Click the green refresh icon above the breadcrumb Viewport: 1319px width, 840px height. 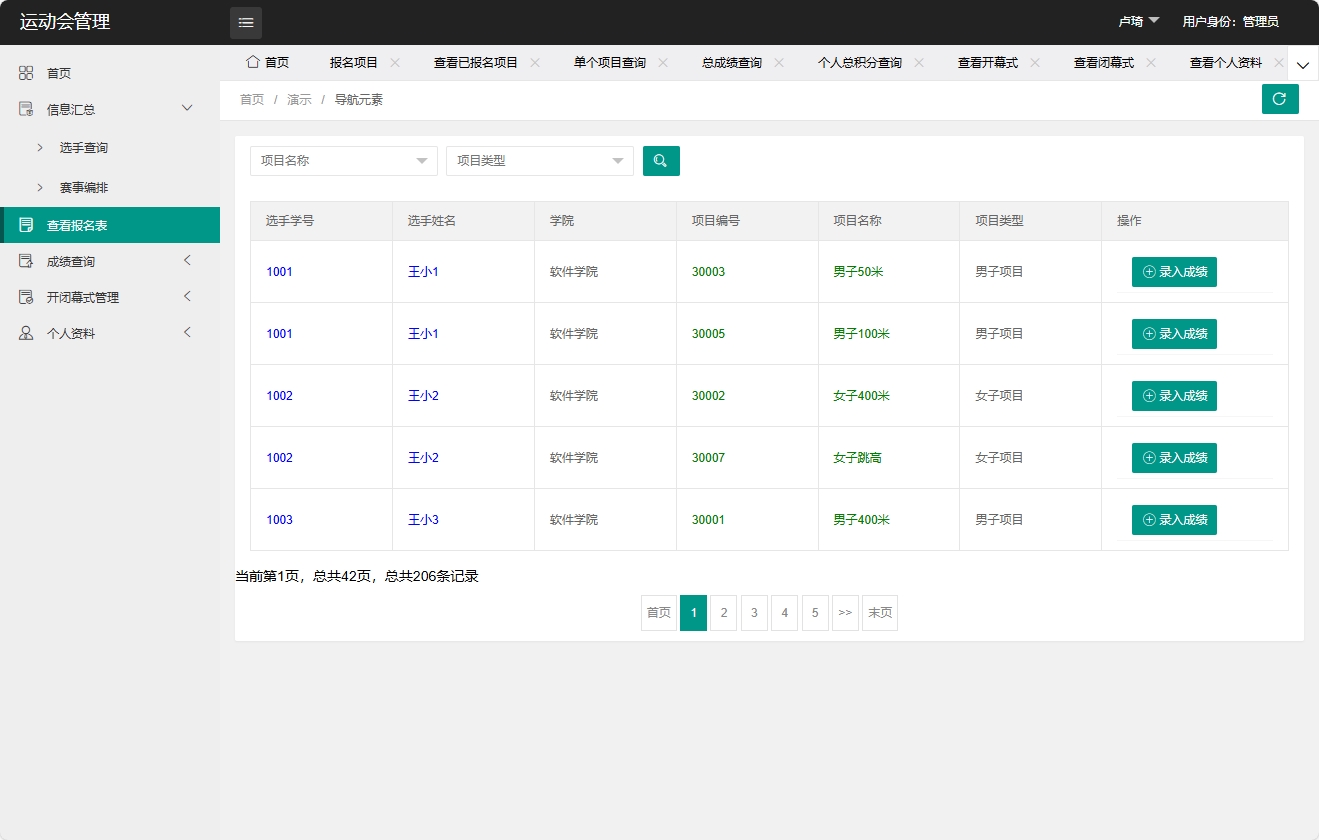(x=1280, y=99)
